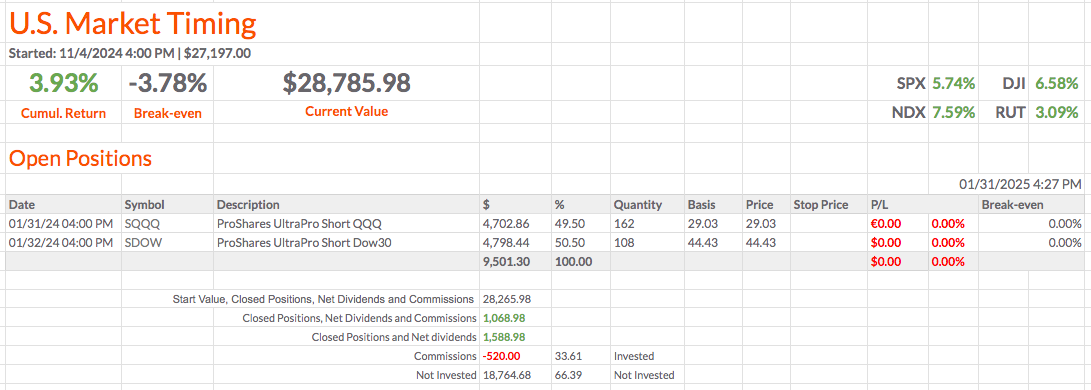Click the DJI 6.58% value
The height and width of the screenshot is (390, 1091).
point(1057,83)
